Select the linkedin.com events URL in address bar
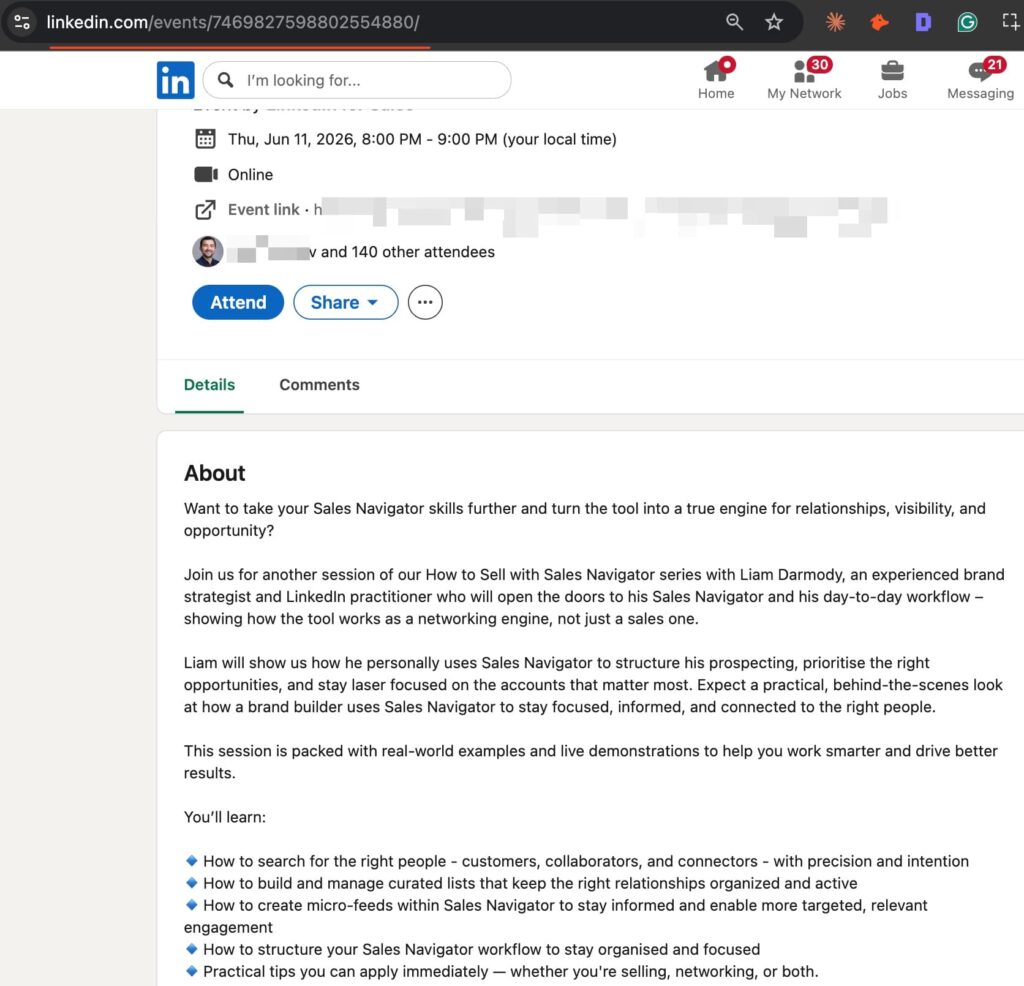Viewport: 1024px width, 986px height. 232,22
